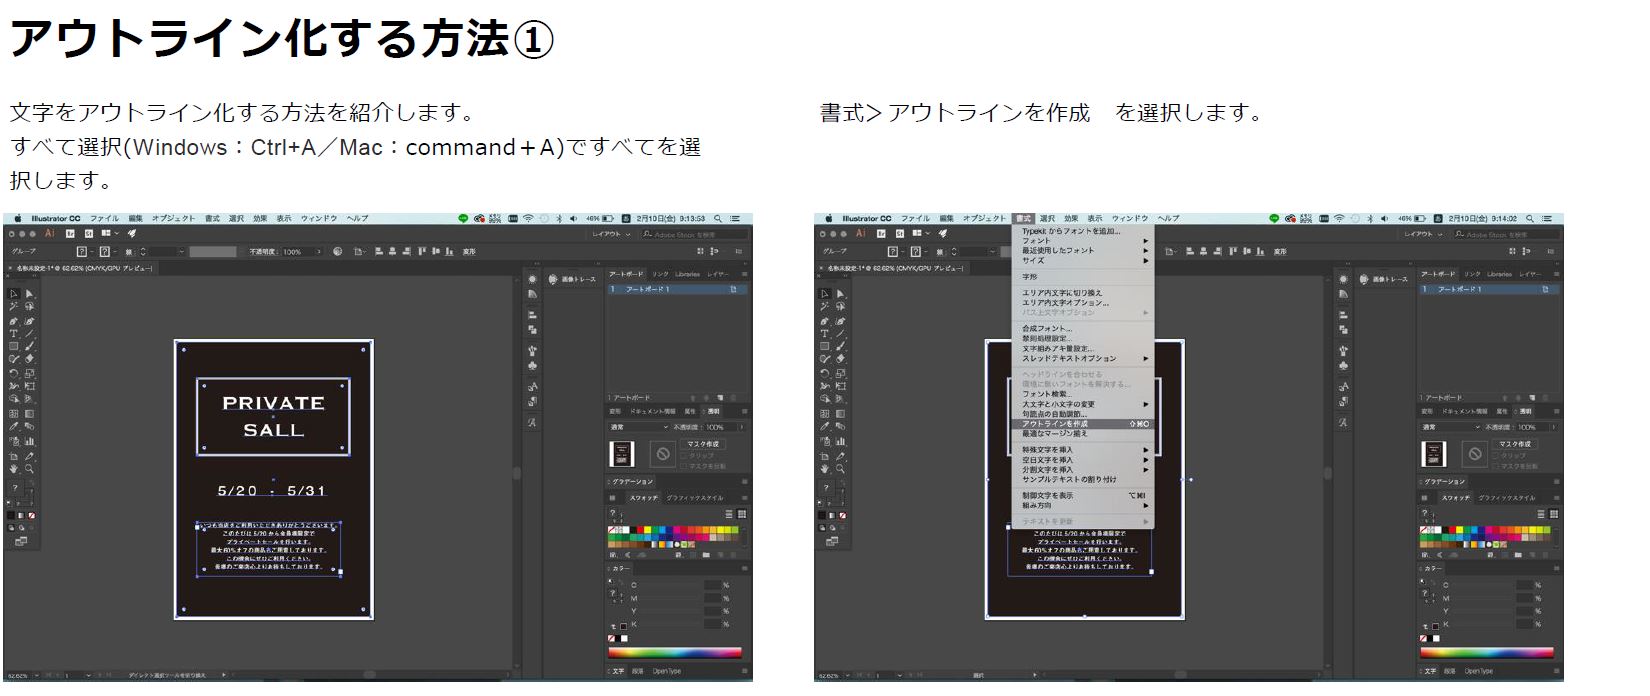The height and width of the screenshot is (696, 1650).
Task: Select Rectangle tool in left Illustrator screenshot
Action: [x=14, y=346]
